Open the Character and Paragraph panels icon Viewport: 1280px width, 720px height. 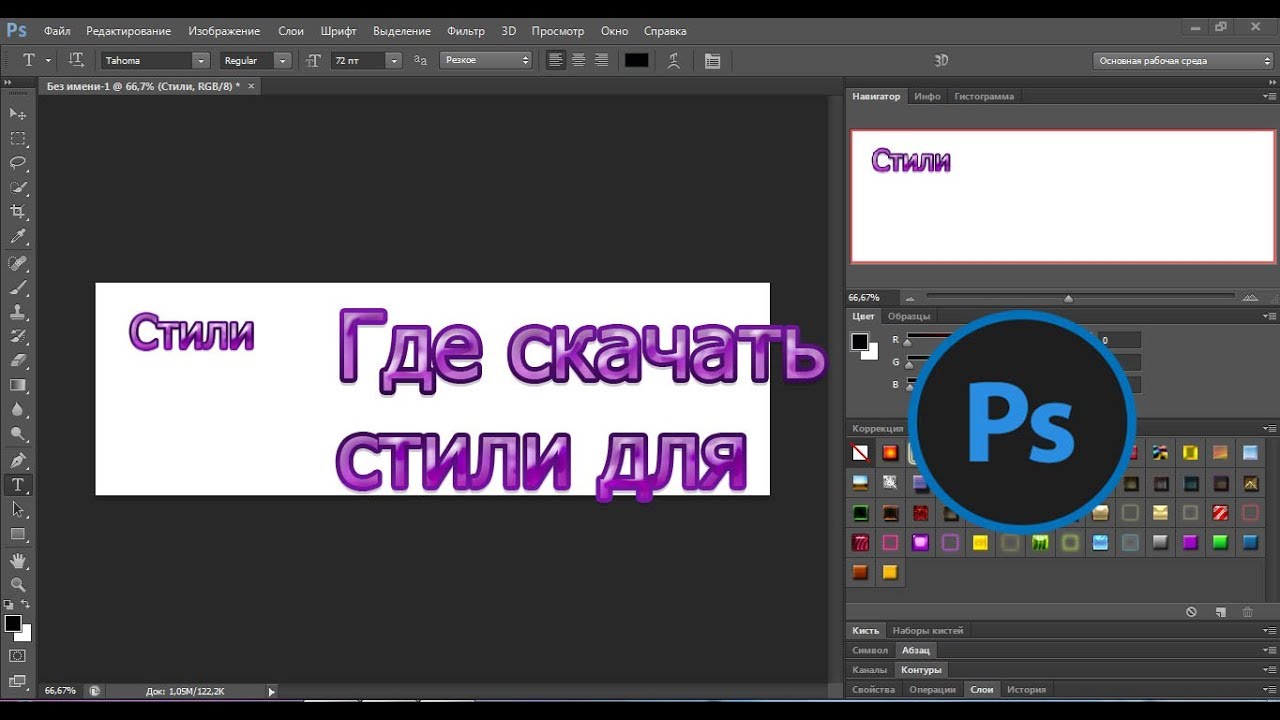[712, 61]
